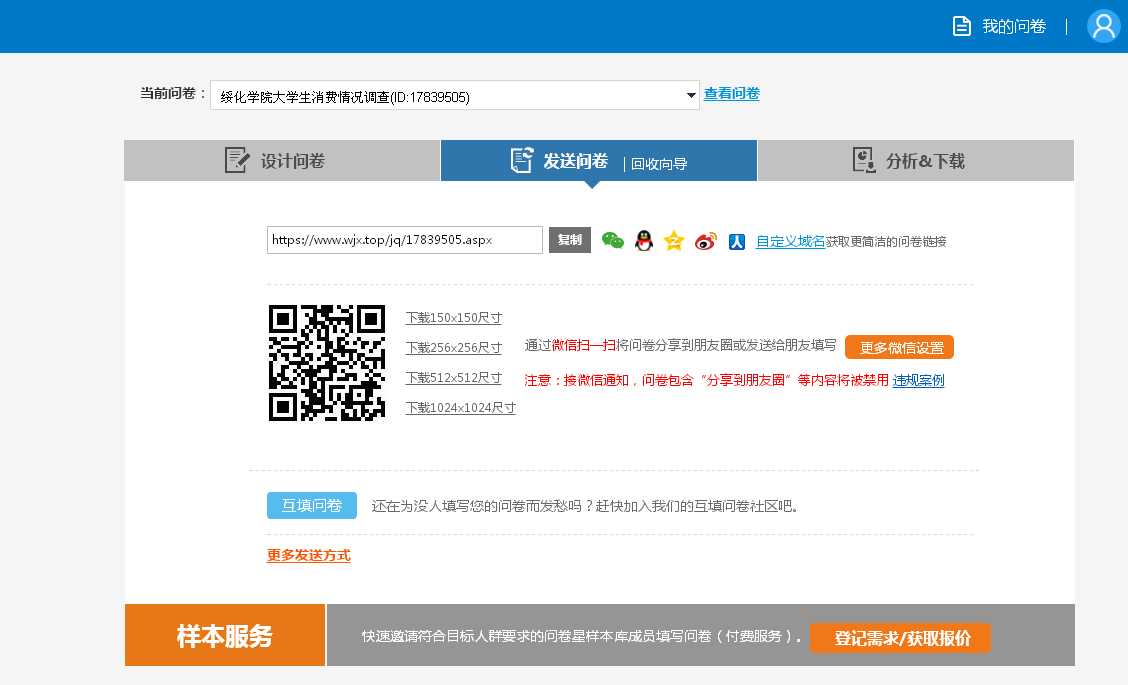The image size is (1128, 685).
Task: Click the 分析&下载 report icon
Action: click(x=863, y=160)
